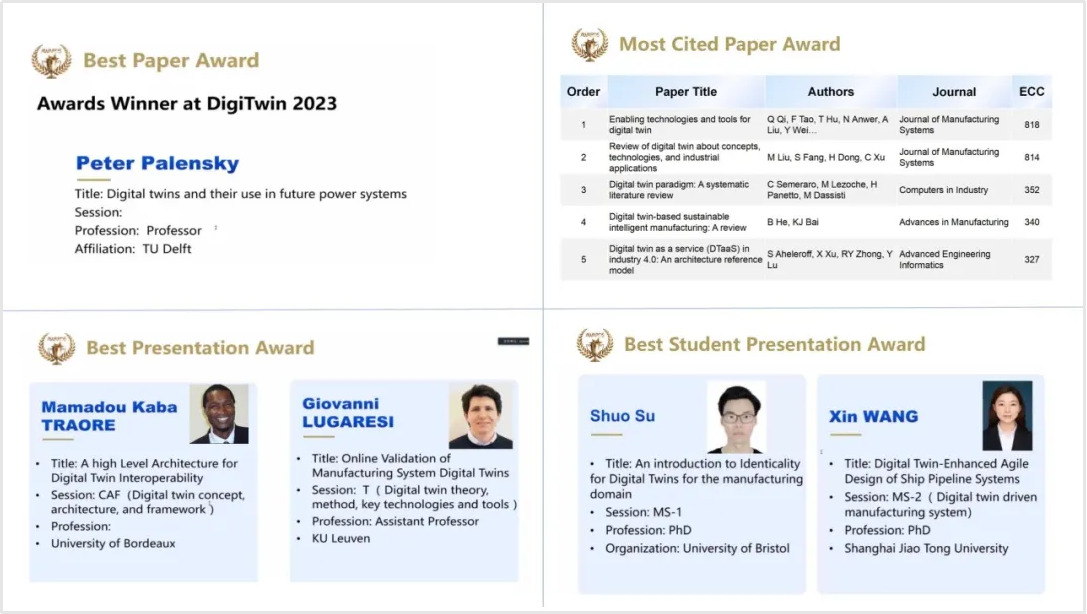
Task: Select the photo in Xin WANG's card
Action: click(1007, 415)
